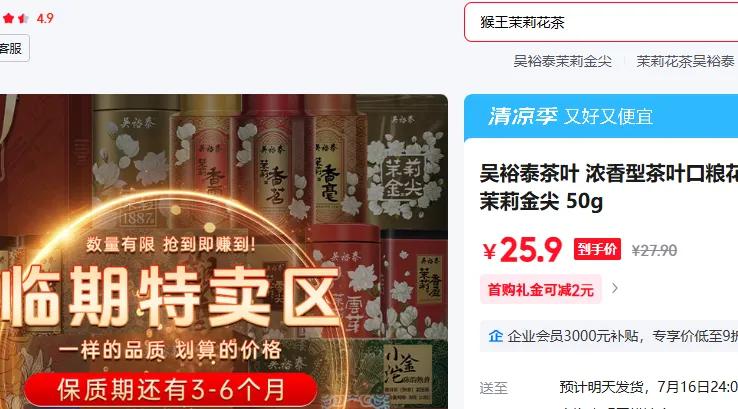Click the blue 企 enterprise member icon
The height and width of the screenshot is (409, 738).
click(x=495, y=336)
